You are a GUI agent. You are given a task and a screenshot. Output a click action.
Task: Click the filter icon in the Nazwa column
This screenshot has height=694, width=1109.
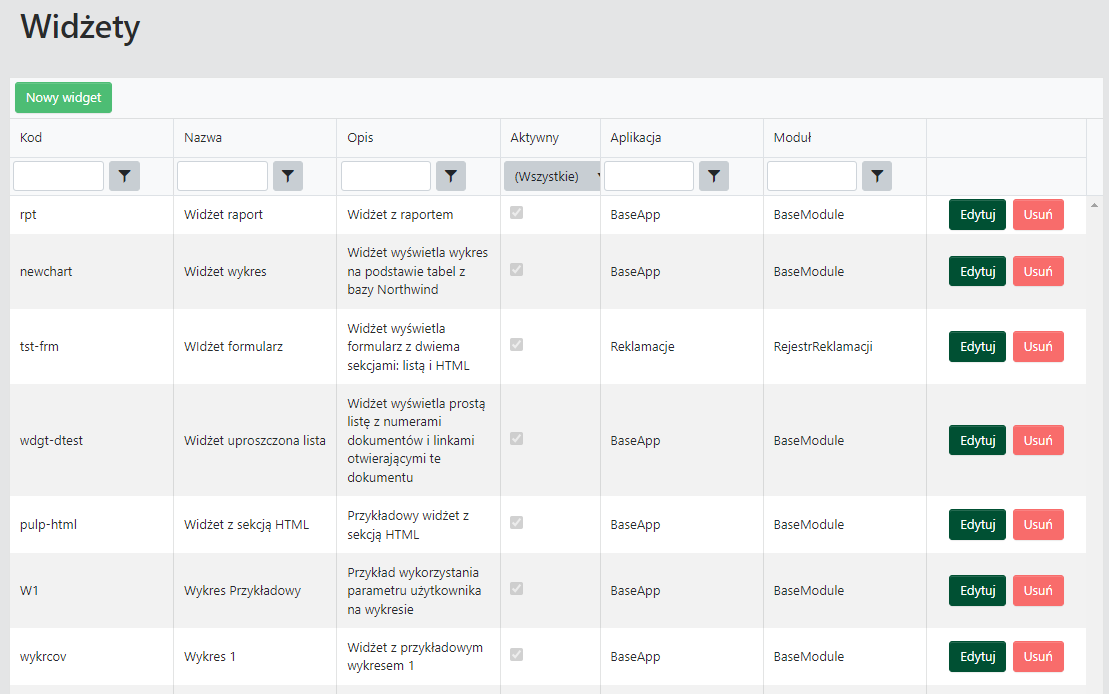click(x=288, y=175)
